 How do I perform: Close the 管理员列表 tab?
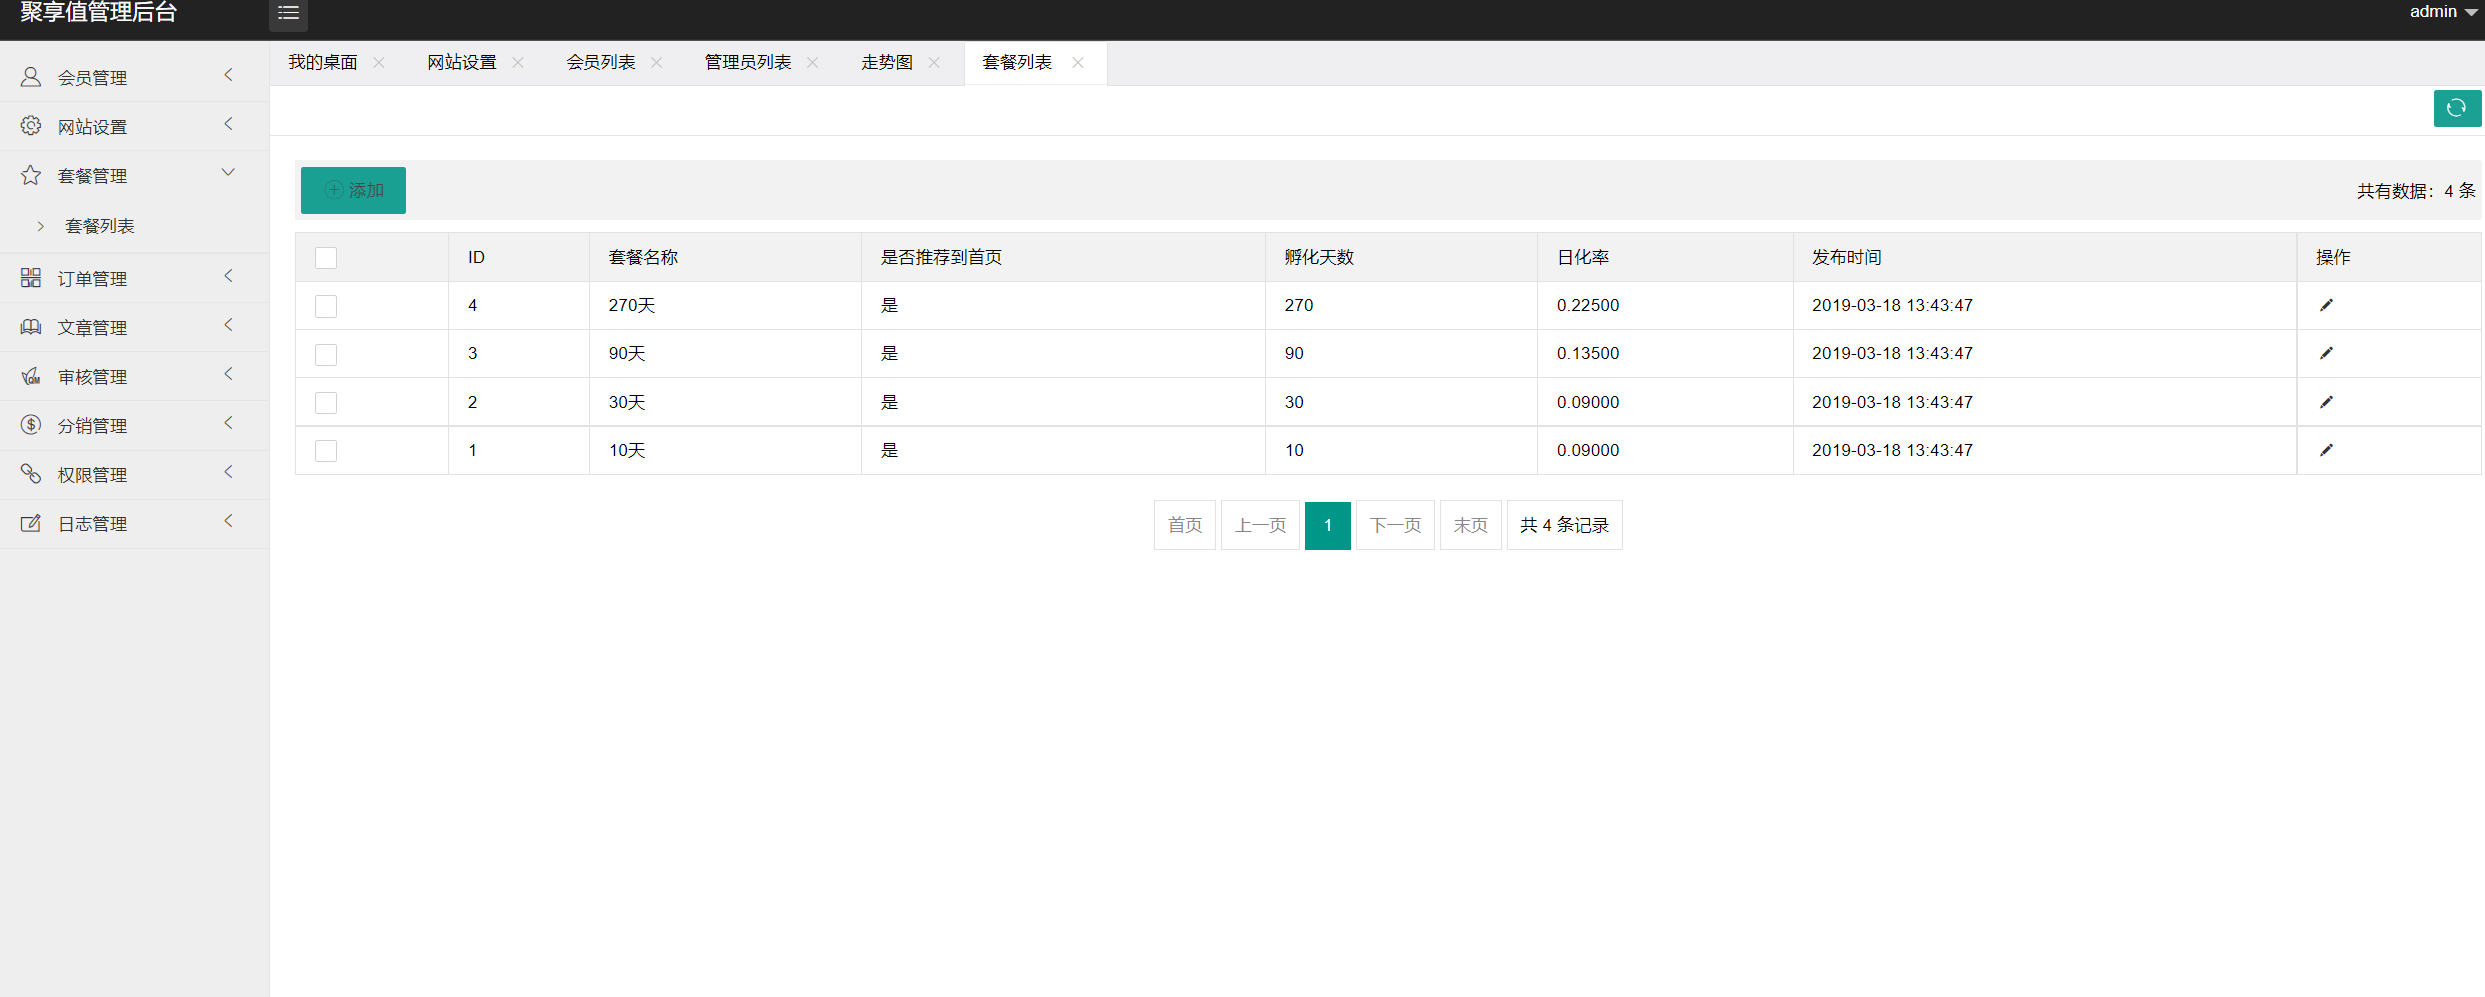[813, 62]
